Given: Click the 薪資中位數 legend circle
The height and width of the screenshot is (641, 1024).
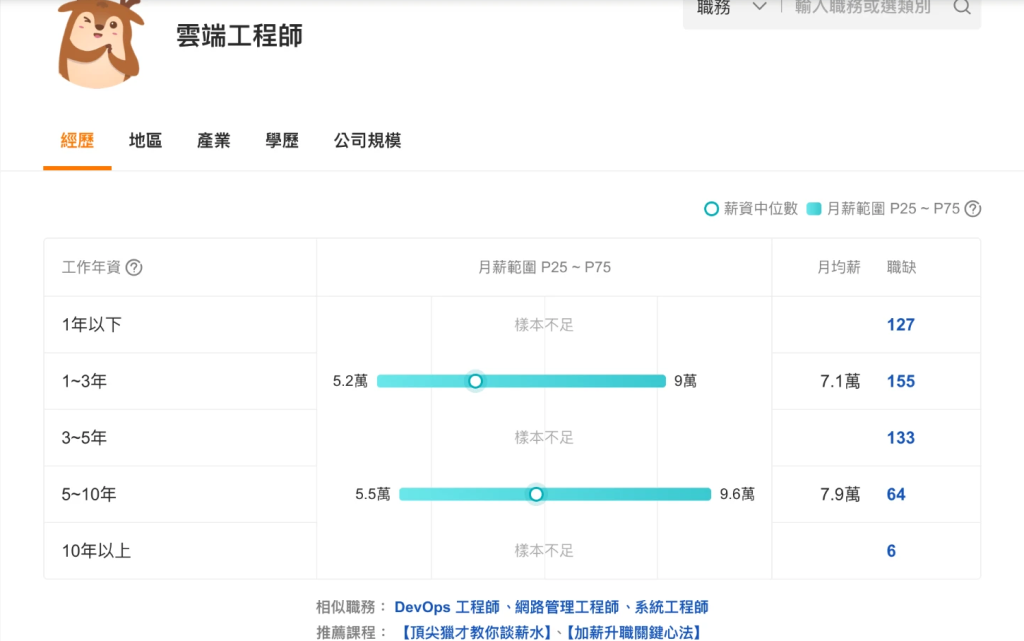Looking at the screenshot, I should click(x=711, y=209).
